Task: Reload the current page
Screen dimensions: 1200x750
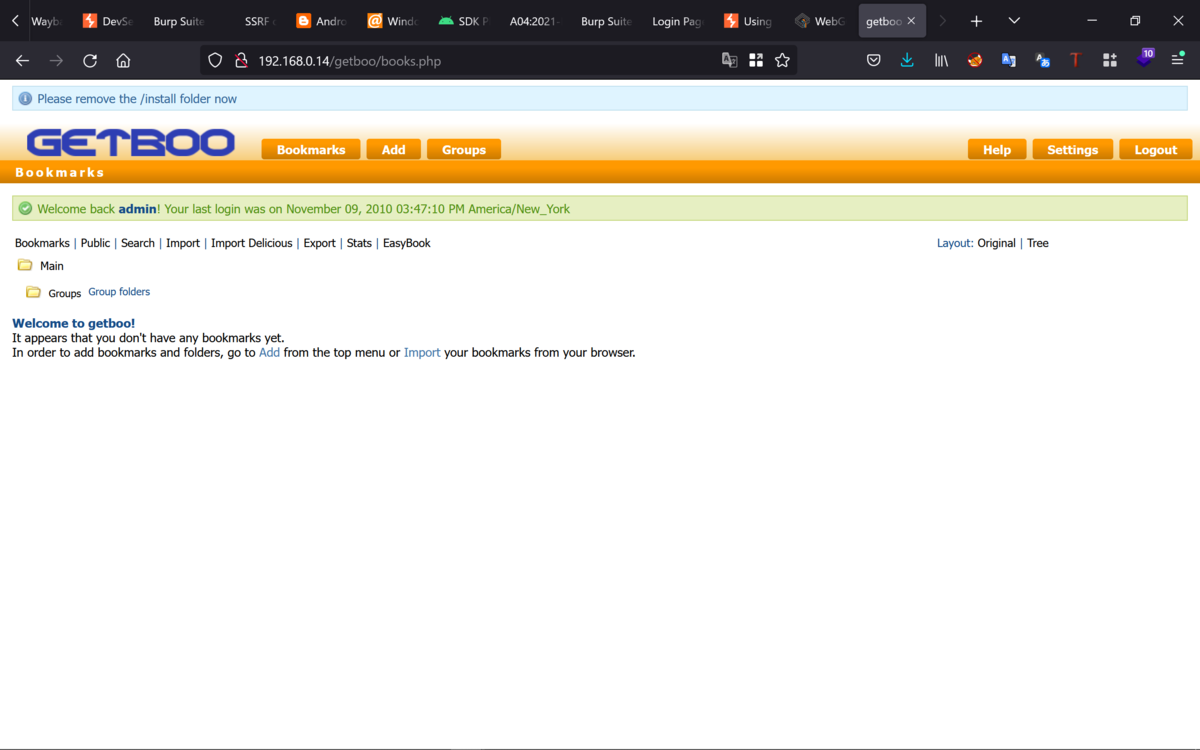Action: click(90, 60)
